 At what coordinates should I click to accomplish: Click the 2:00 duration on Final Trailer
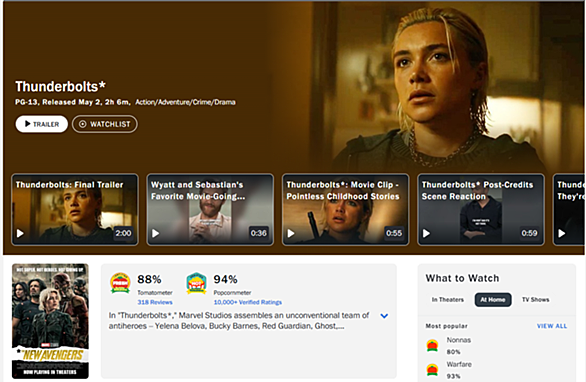[123, 233]
